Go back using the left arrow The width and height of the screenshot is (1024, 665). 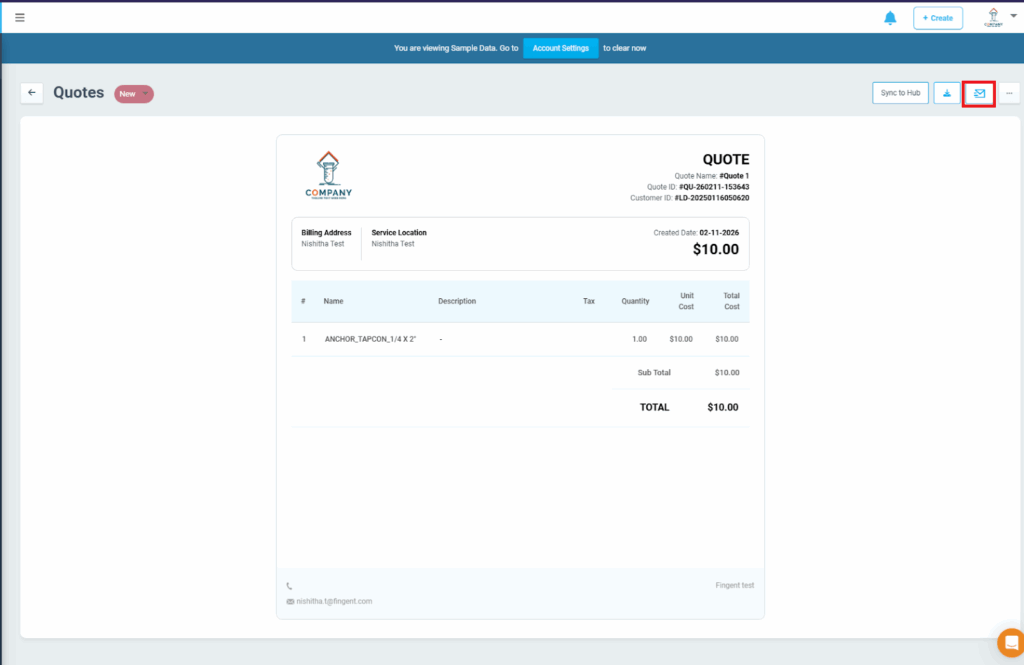(x=32, y=93)
